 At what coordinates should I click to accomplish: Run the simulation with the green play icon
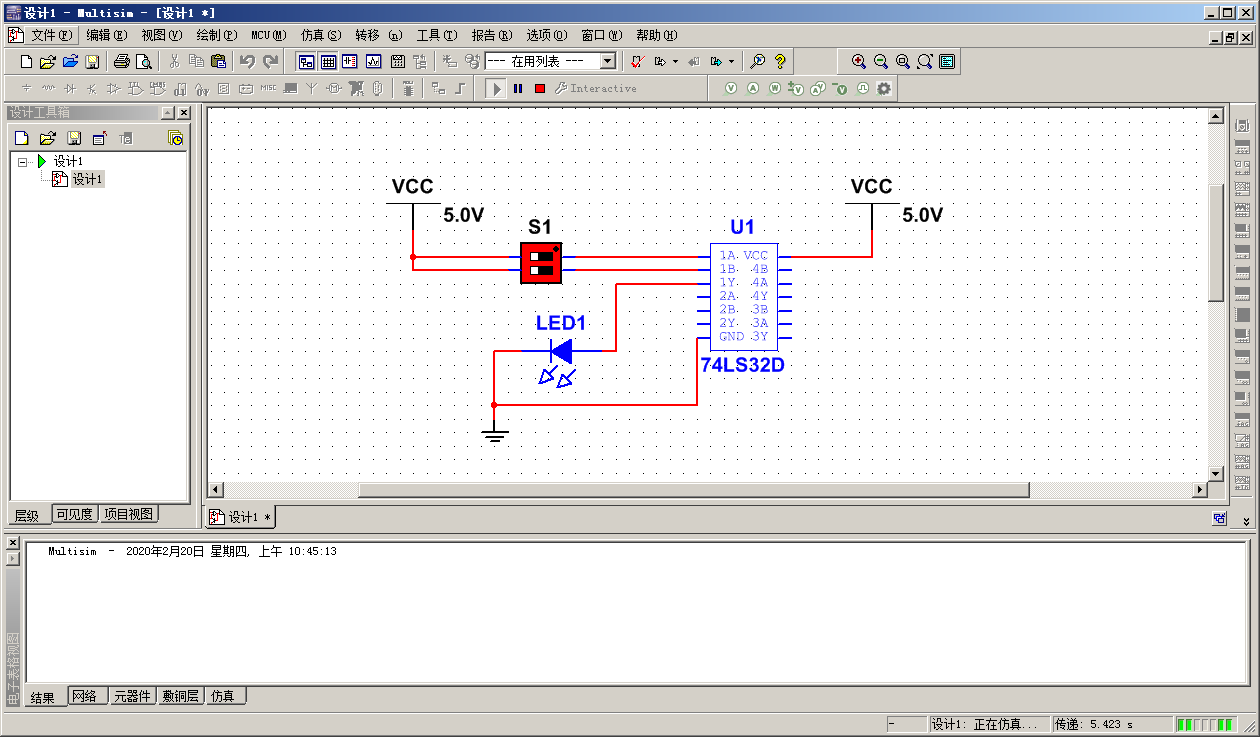[x=497, y=88]
